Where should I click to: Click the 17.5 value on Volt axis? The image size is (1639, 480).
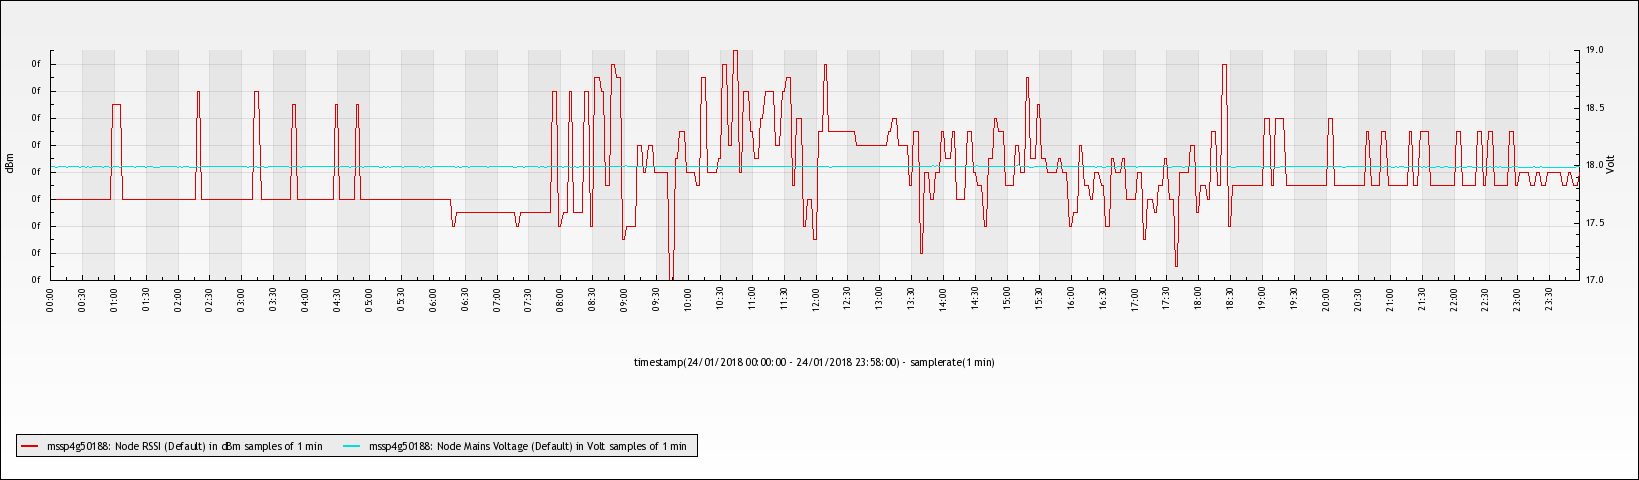(1594, 223)
